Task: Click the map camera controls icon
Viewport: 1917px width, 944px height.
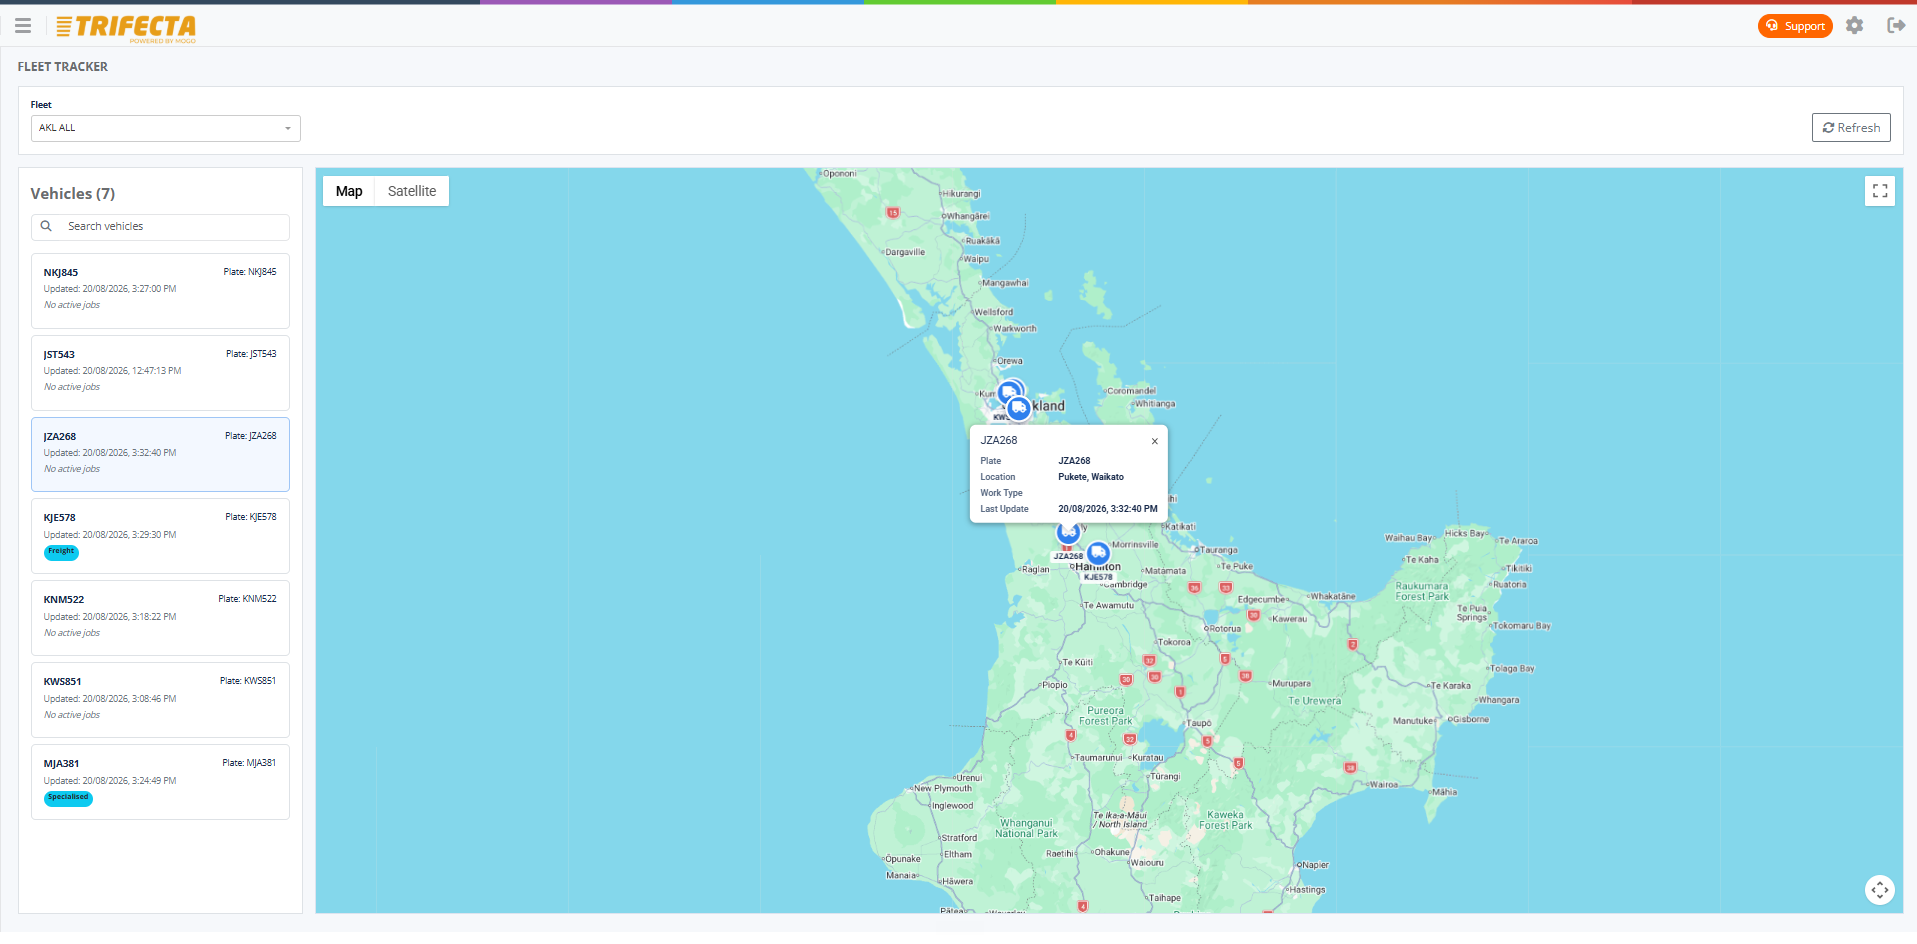Action: pyautogui.click(x=1880, y=889)
